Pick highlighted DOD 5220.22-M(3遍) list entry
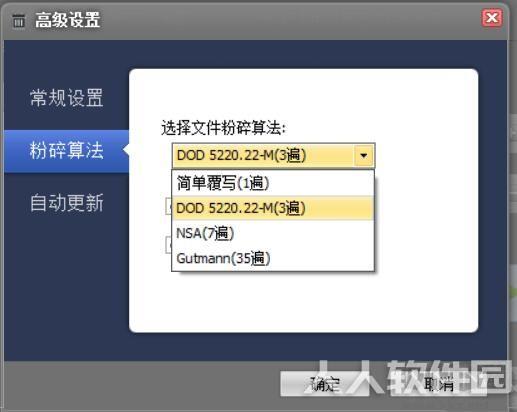Image resolution: width=517 pixels, height=412 pixels. tap(273, 208)
